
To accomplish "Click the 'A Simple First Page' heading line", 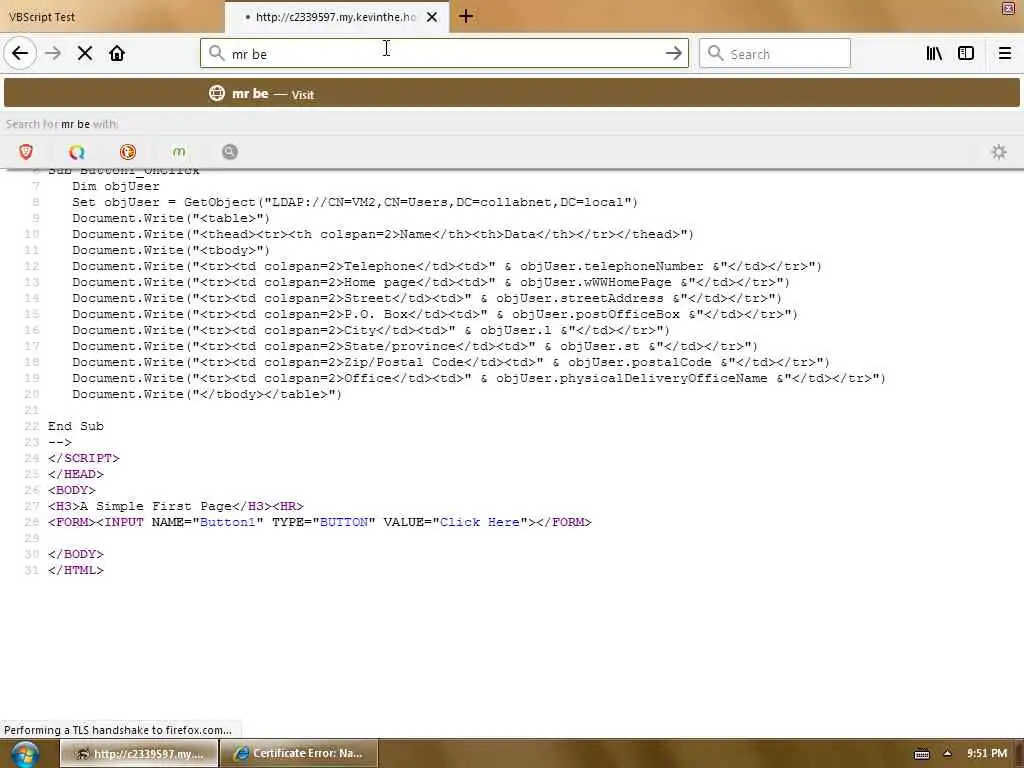I will [x=176, y=506].
